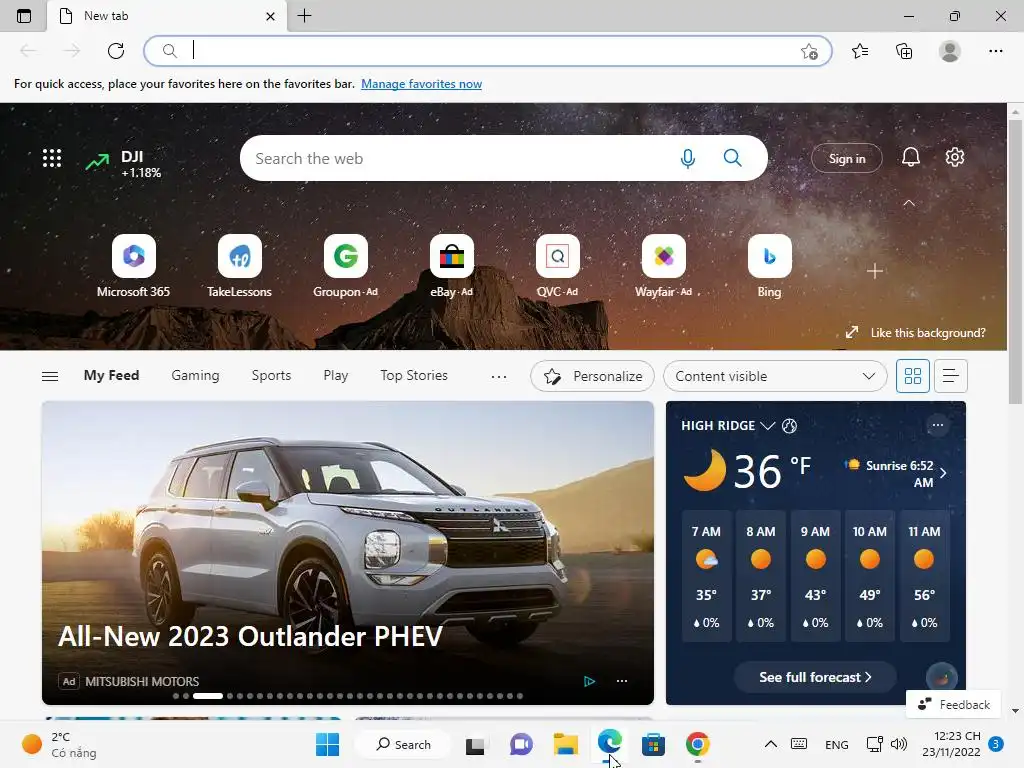Open Task View in taskbar
1024x768 pixels.
(475, 744)
